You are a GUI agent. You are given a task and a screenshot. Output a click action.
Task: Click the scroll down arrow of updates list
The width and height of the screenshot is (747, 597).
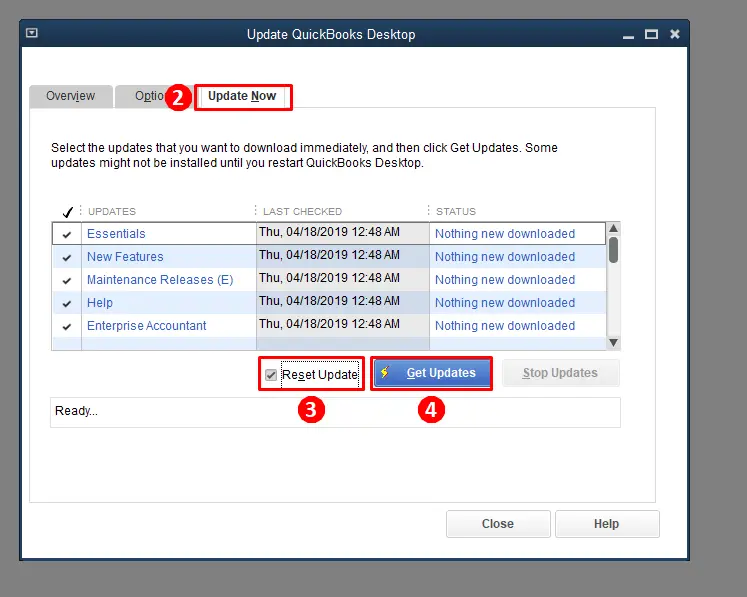[x=614, y=343]
